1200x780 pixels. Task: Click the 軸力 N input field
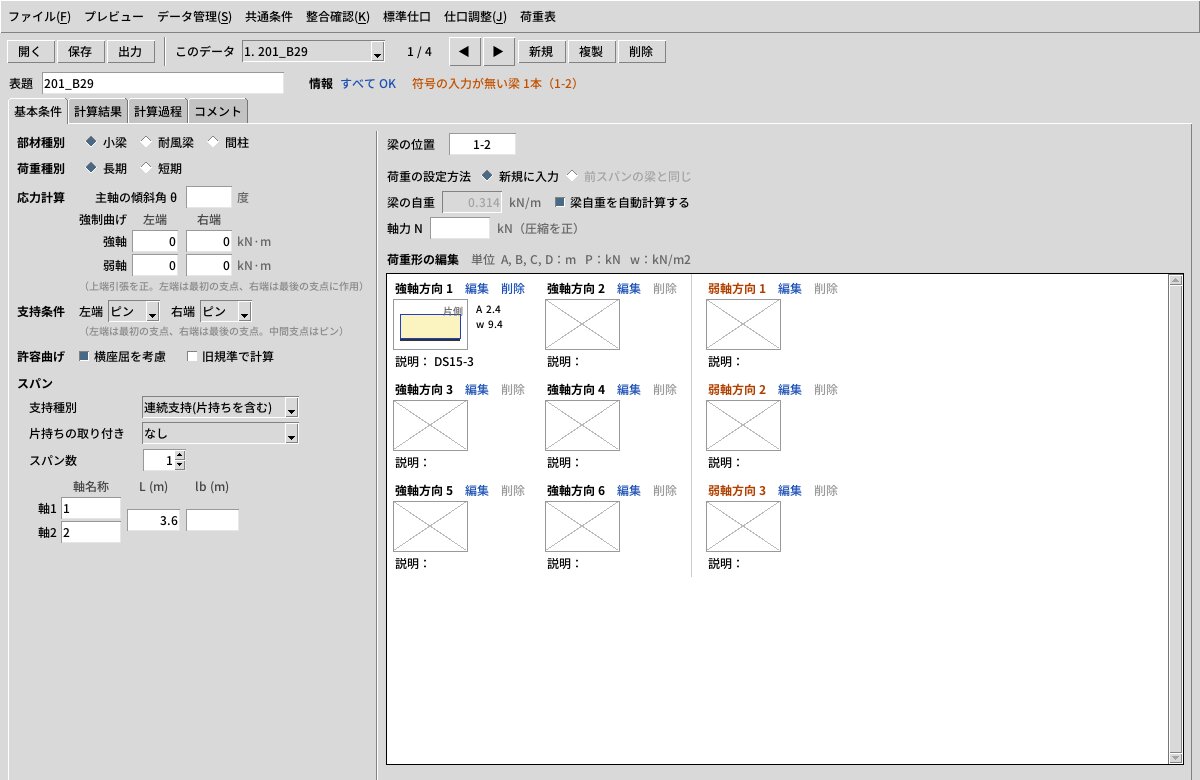460,228
